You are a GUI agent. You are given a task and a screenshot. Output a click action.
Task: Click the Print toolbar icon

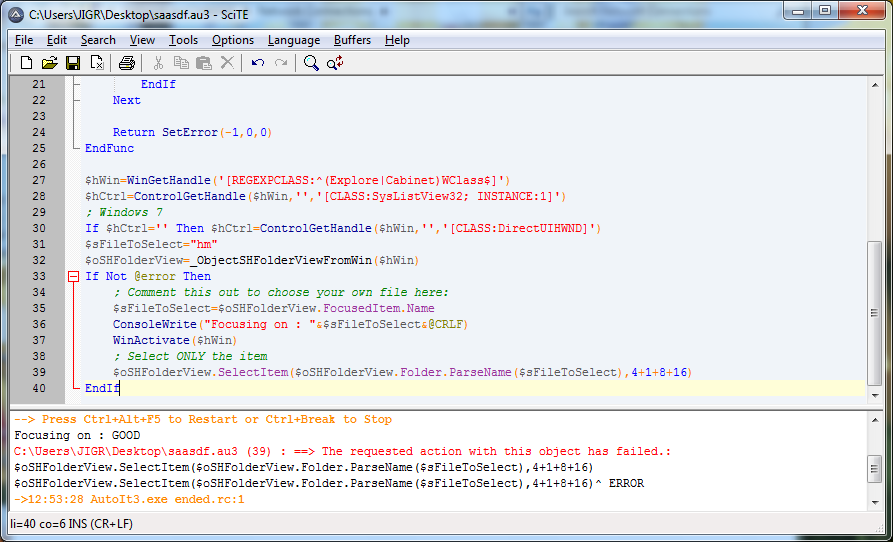[x=126, y=63]
